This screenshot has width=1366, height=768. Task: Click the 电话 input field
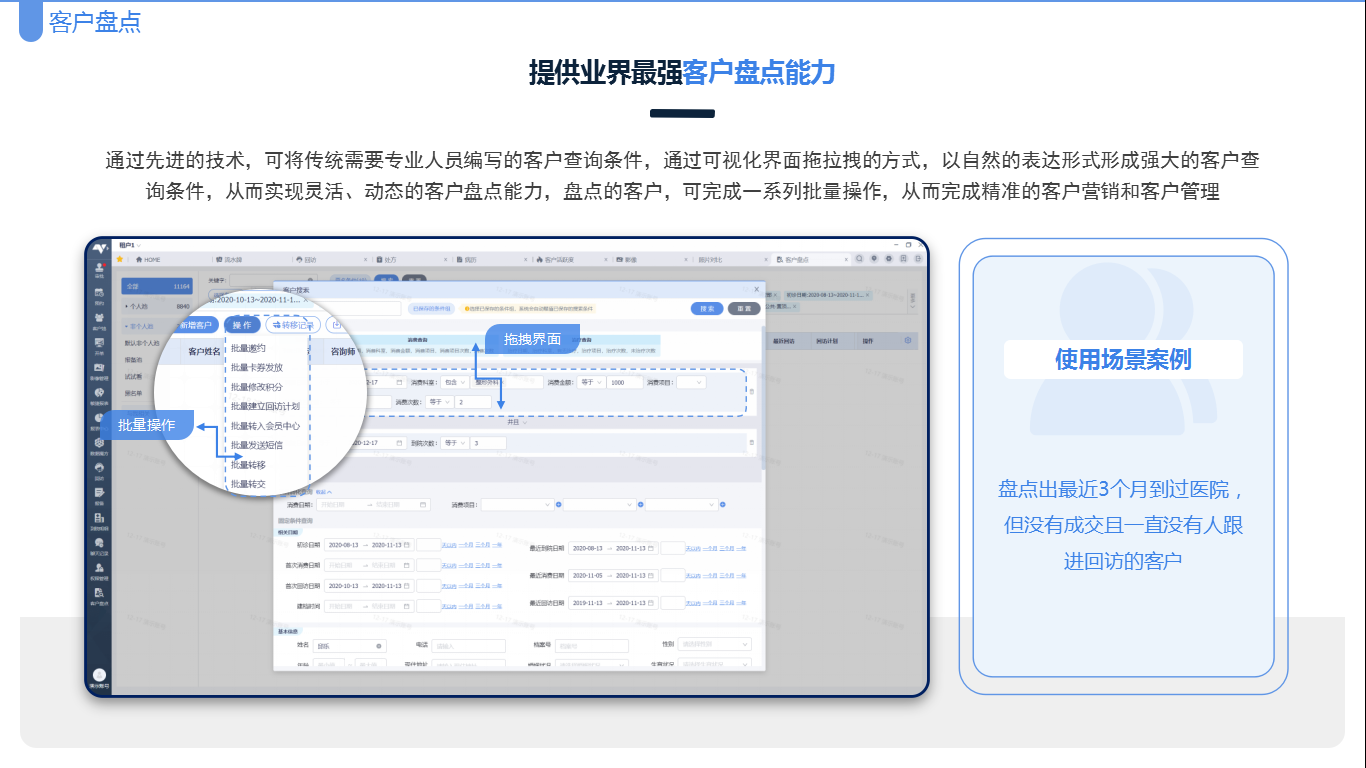(x=468, y=646)
